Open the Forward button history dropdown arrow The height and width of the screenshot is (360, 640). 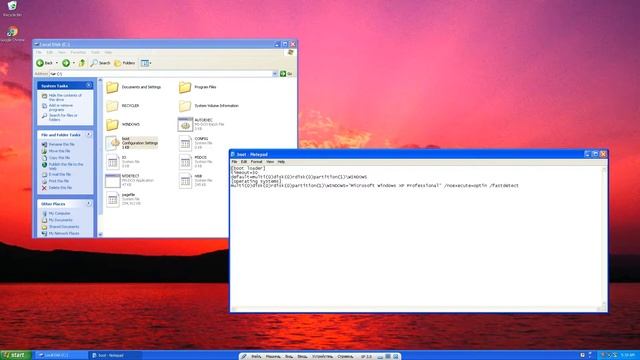[73, 63]
